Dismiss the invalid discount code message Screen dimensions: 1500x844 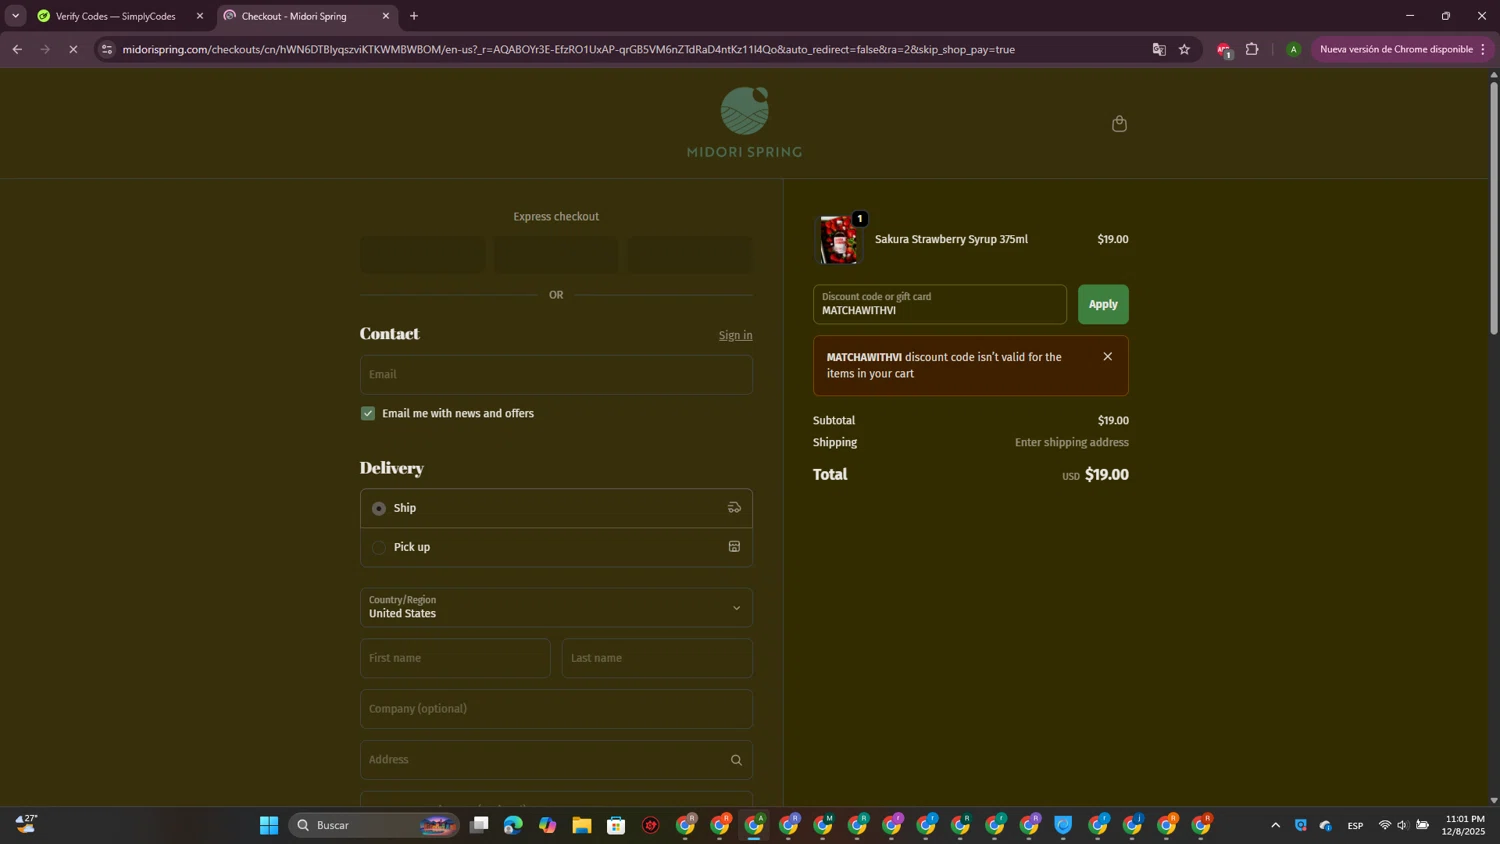(x=1107, y=357)
